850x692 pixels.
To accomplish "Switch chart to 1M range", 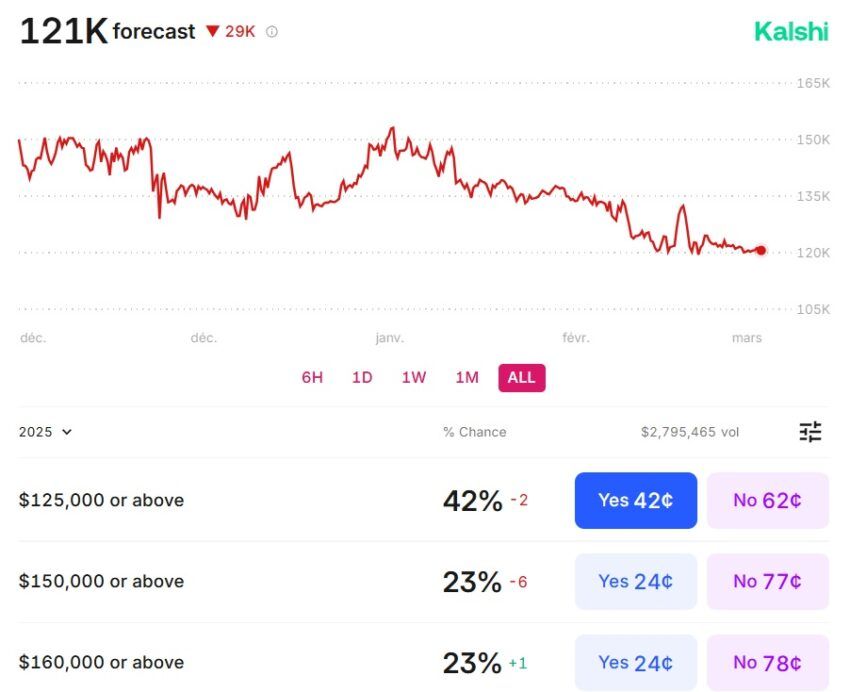I will 467,377.
